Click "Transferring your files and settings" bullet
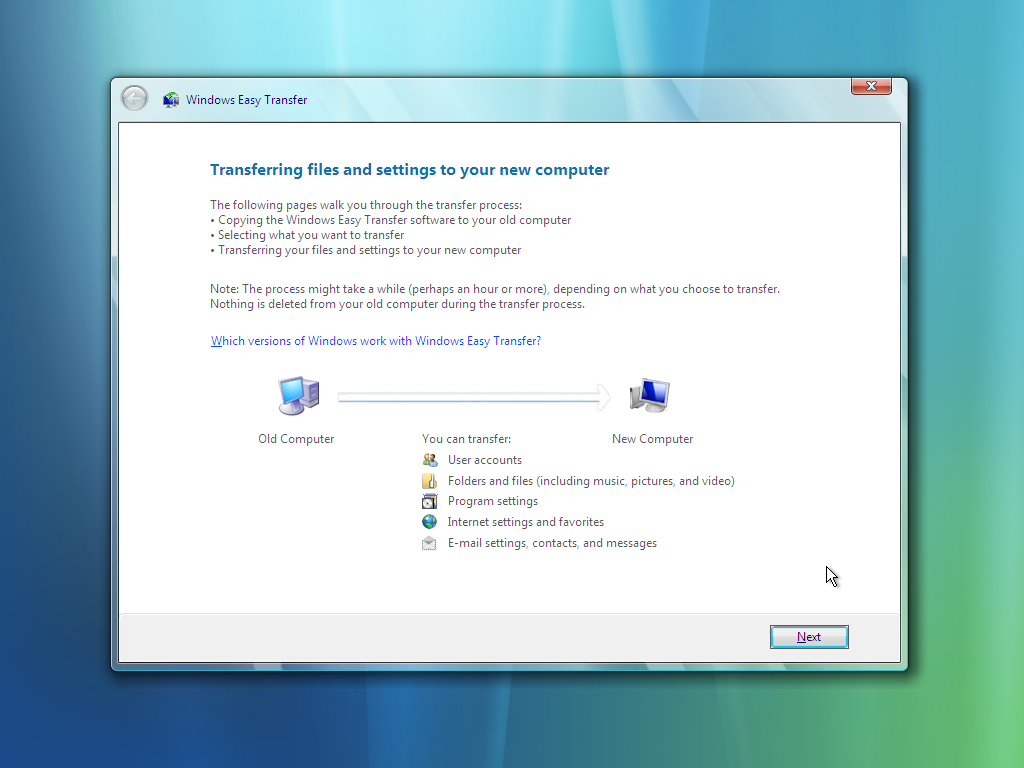This screenshot has width=1024, height=768. [366, 250]
